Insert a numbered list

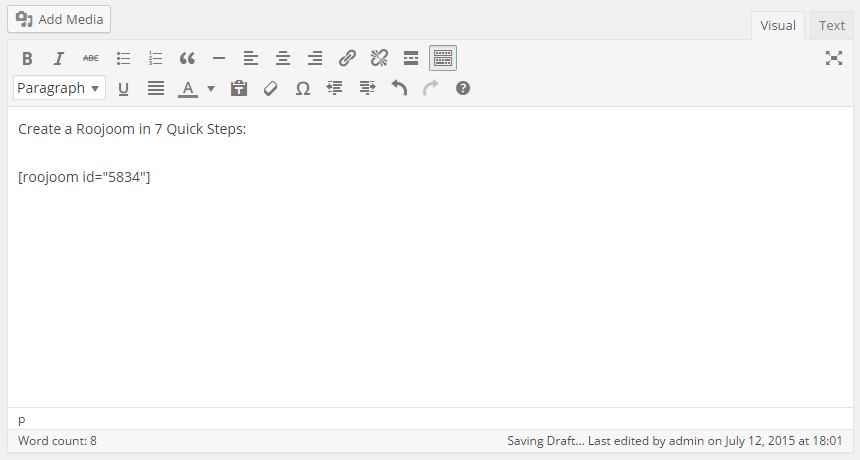[x=155, y=58]
